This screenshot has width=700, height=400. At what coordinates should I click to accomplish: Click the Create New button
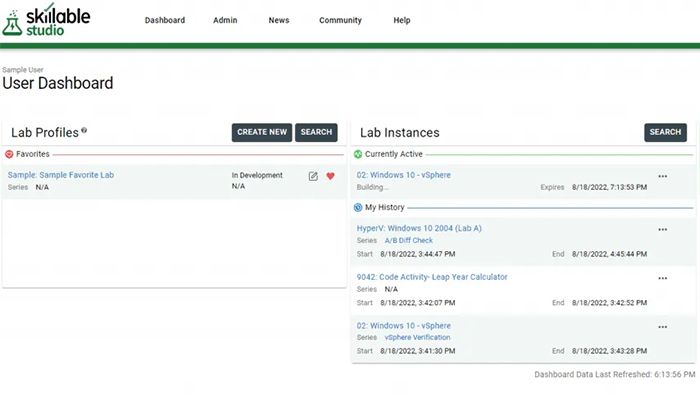coord(262,132)
